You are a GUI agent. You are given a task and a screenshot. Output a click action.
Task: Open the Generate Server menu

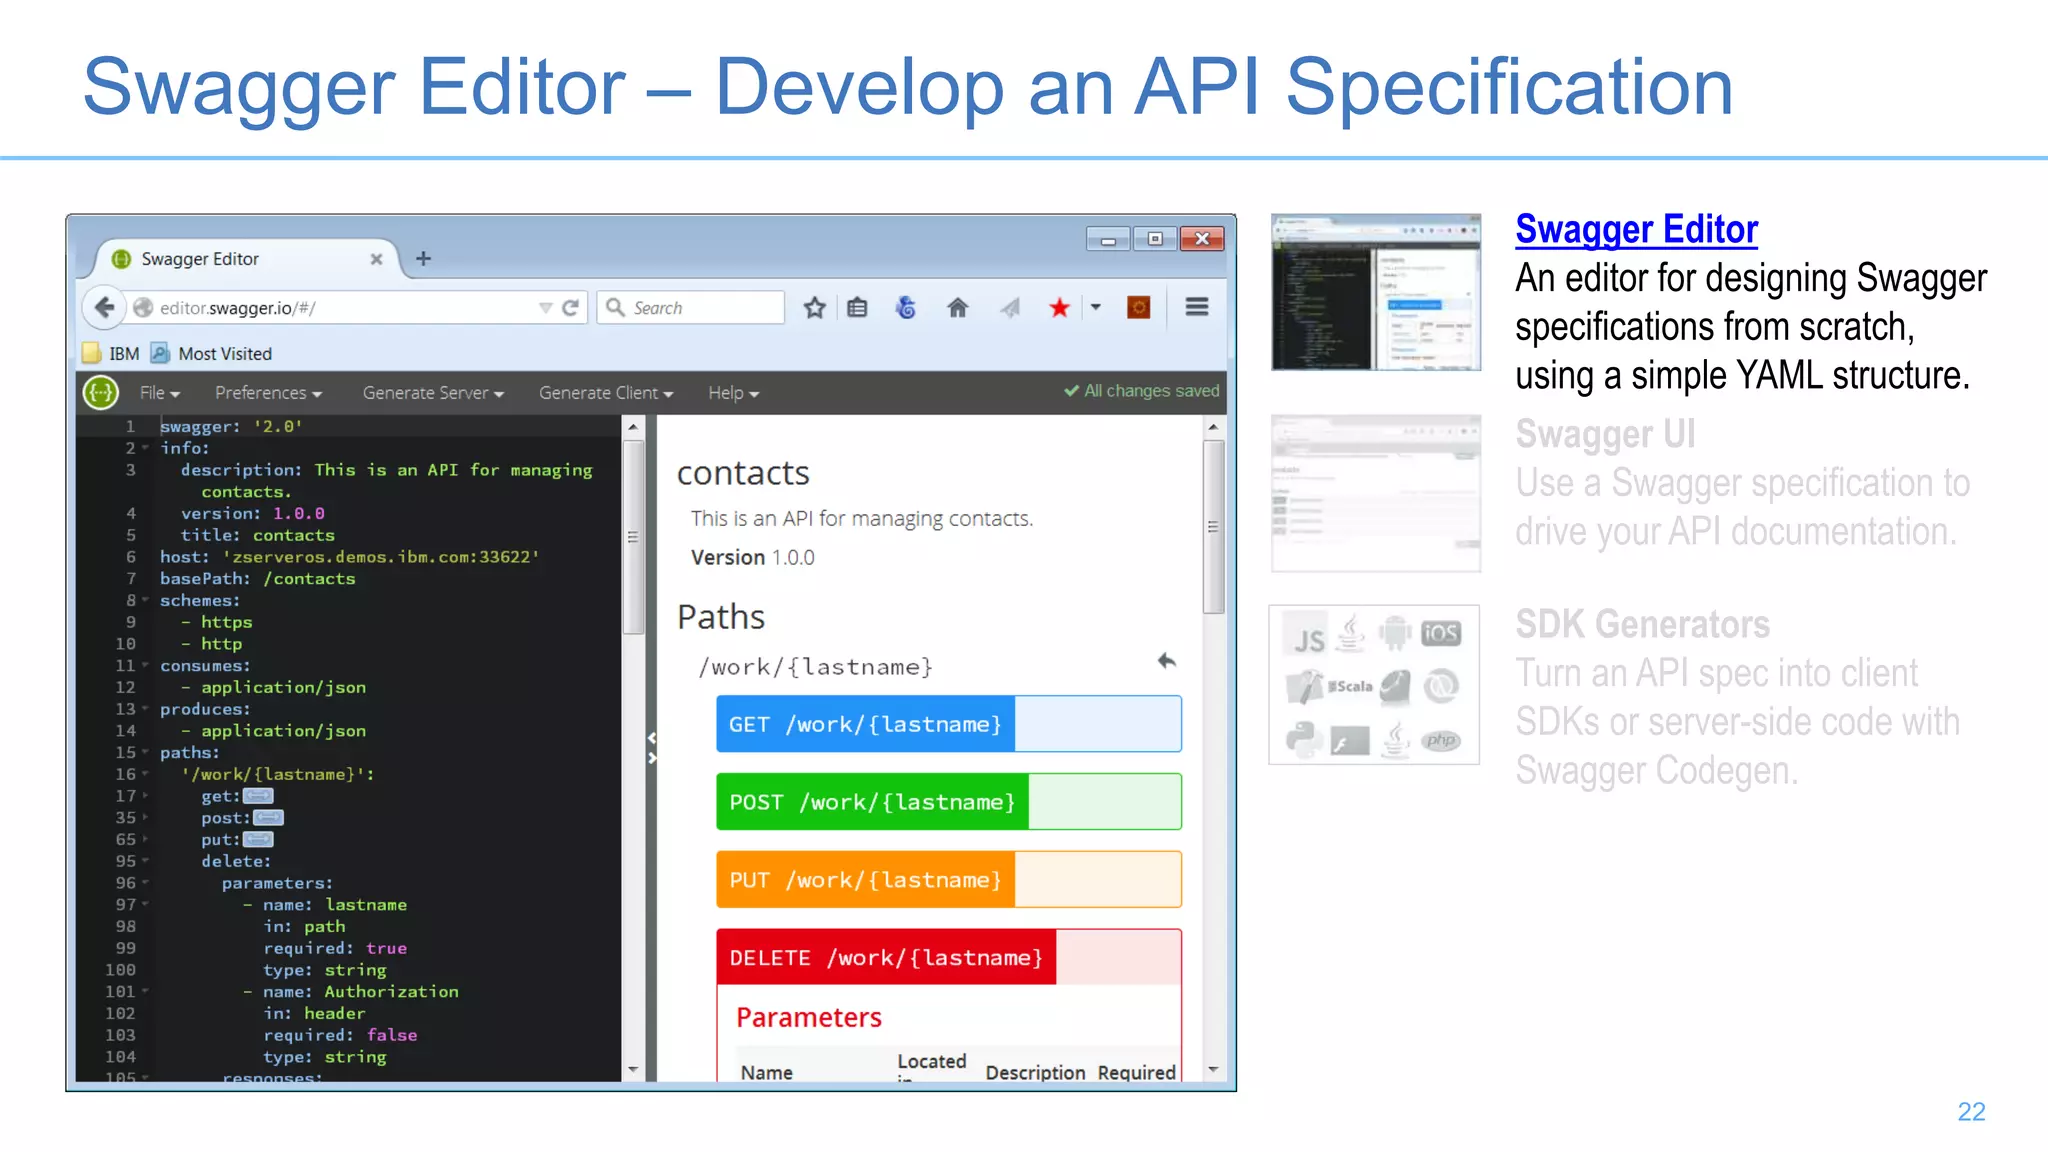[x=433, y=393]
